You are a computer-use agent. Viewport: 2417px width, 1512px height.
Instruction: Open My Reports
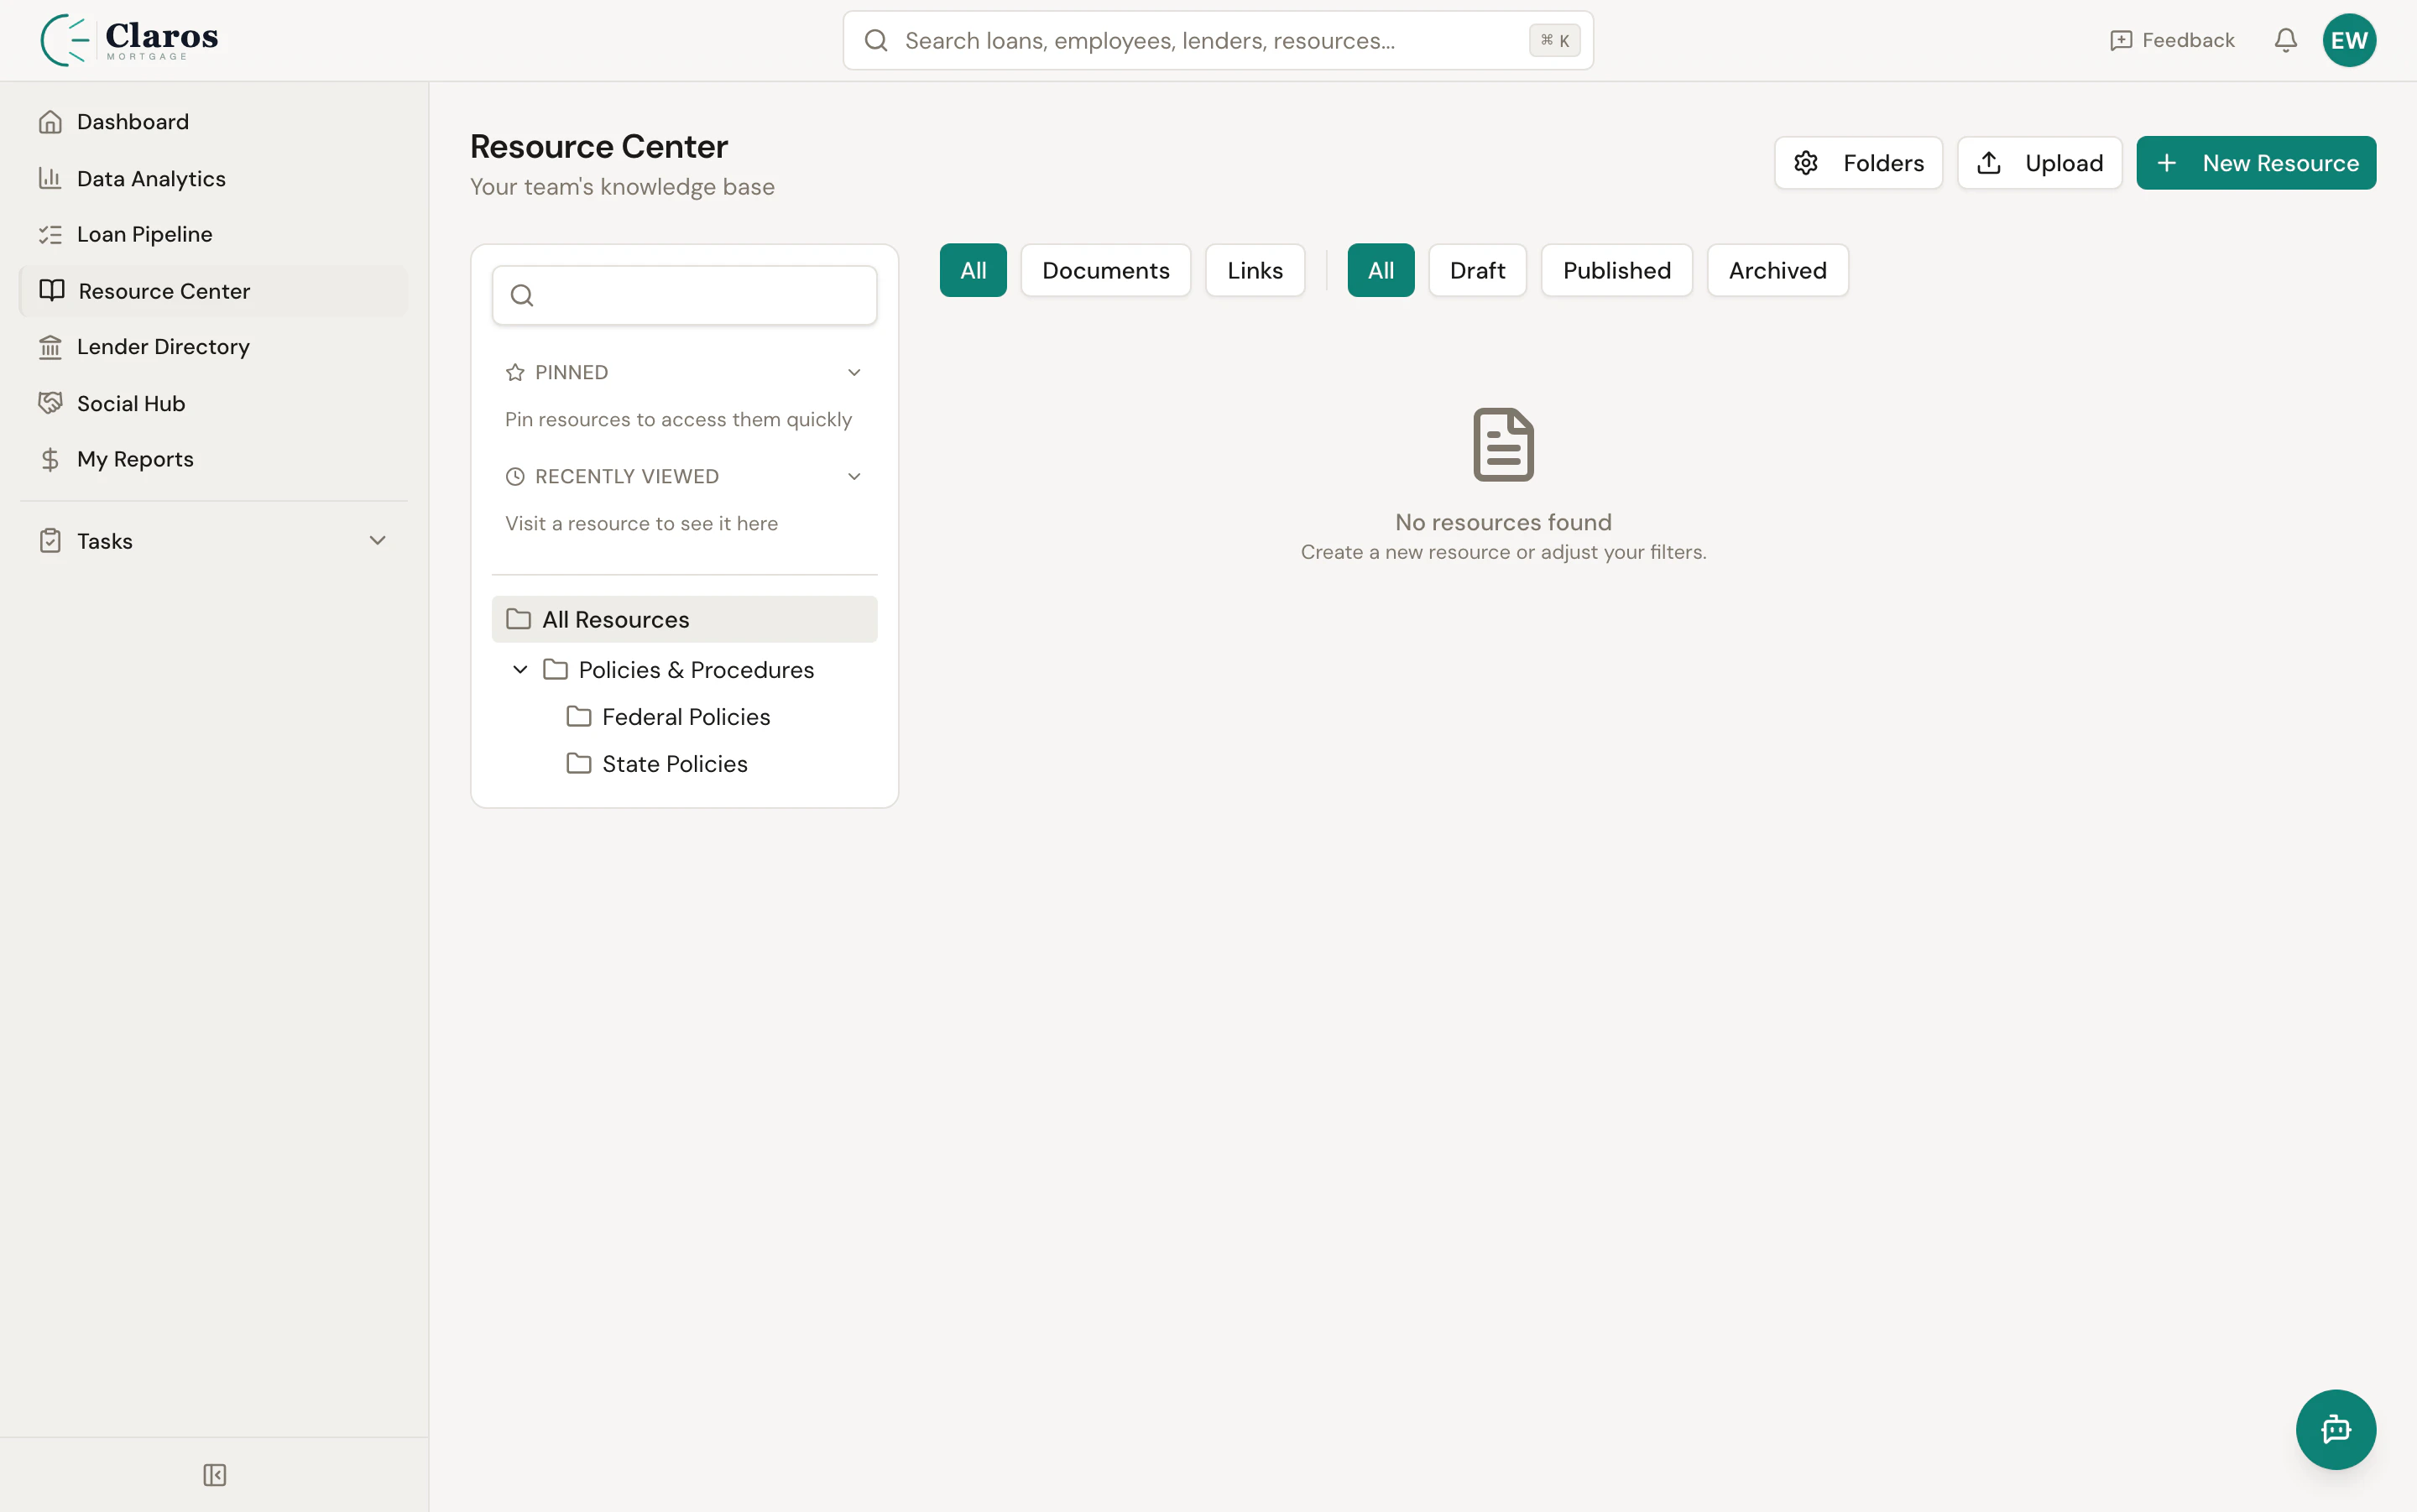point(213,459)
